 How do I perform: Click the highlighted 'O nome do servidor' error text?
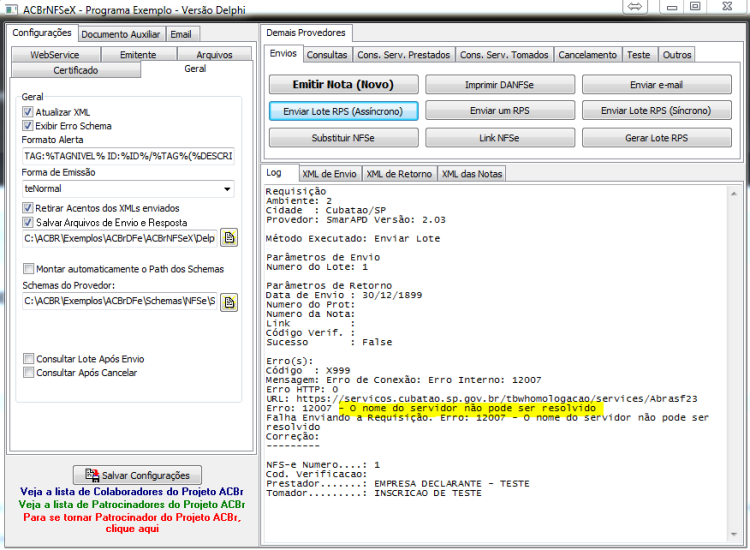467,408
